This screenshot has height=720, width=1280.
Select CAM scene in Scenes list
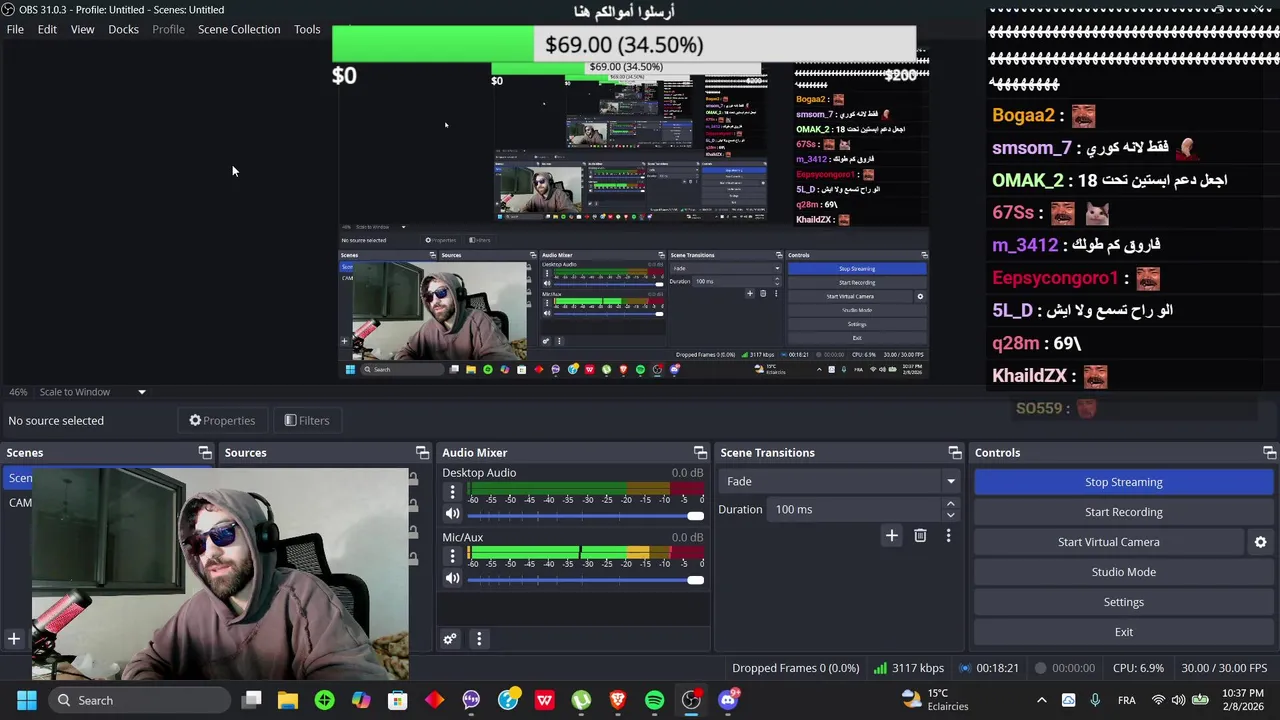click(20, 502)
